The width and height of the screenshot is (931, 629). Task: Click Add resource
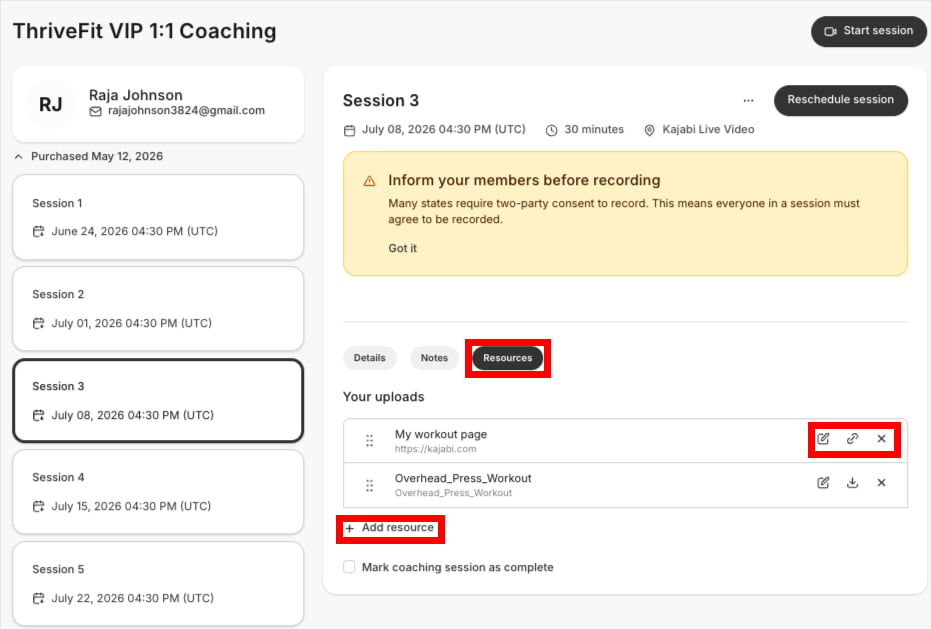click(390, 527)
